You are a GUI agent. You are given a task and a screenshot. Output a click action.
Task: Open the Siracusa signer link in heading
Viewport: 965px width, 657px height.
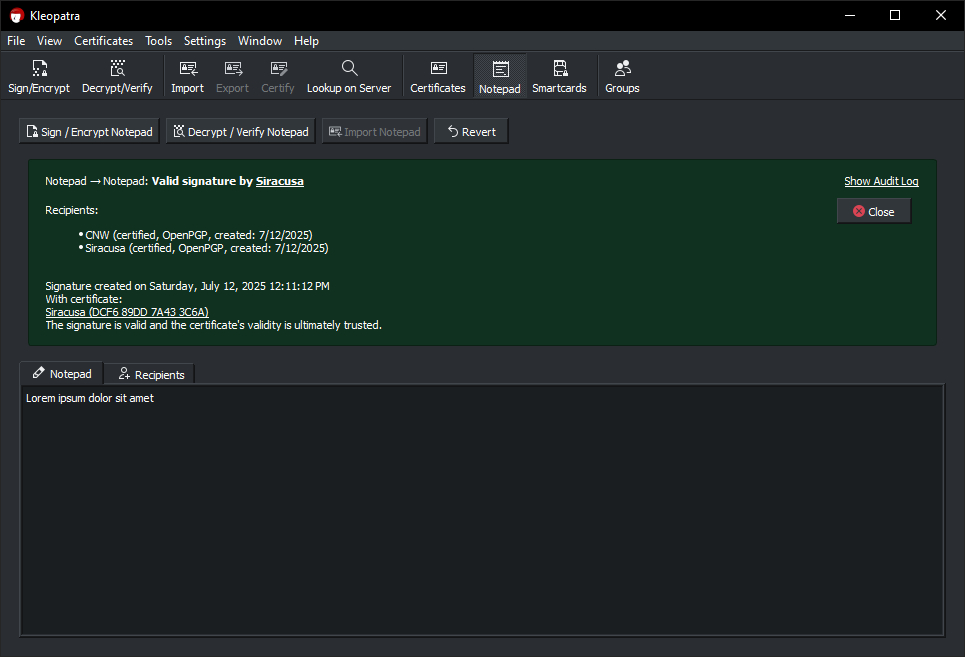click(x=279, y=181)
